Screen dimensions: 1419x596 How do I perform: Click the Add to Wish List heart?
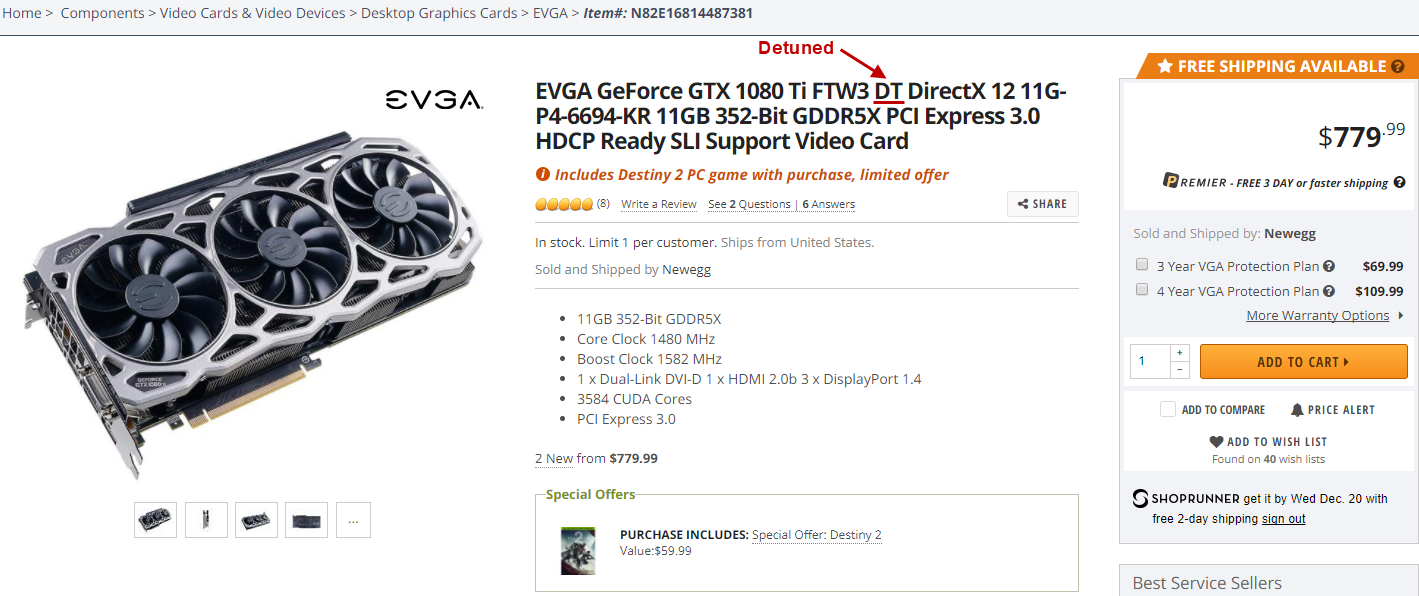[x=1216, y=442]
